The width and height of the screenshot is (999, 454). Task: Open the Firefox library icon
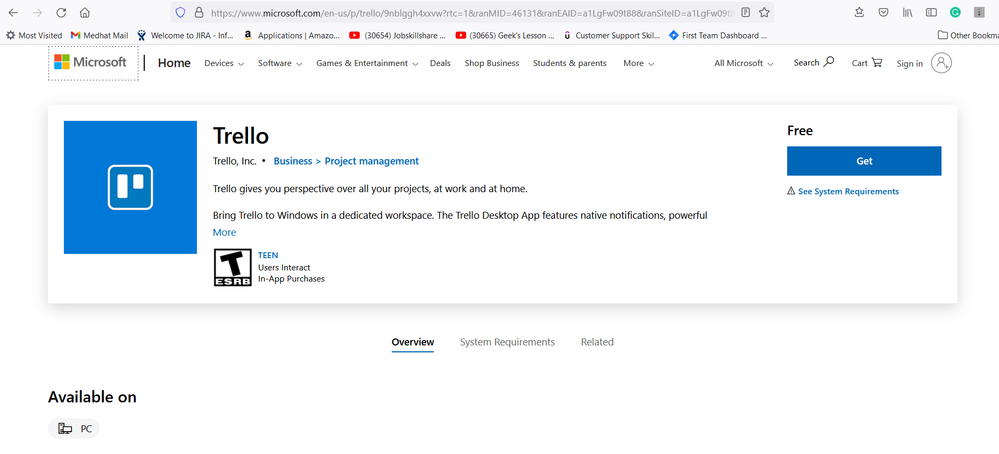[907, 12]
